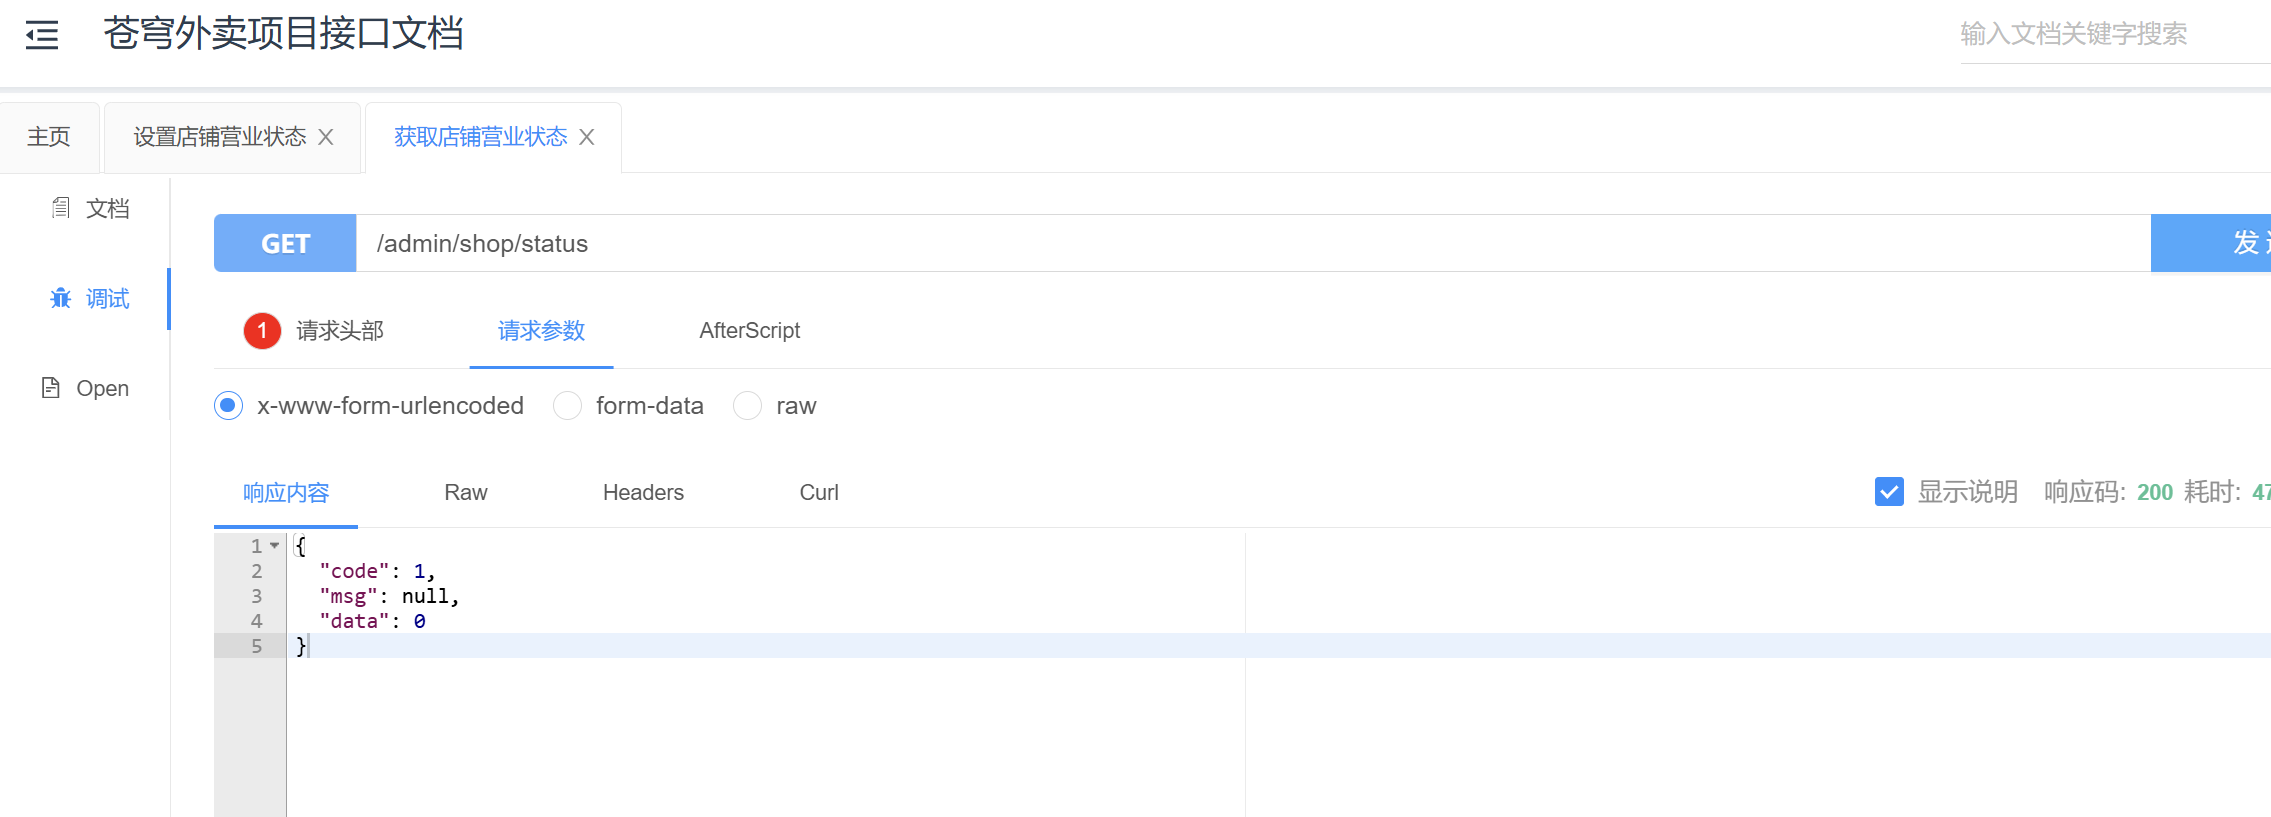Select the 调试 bug icon in sidebar

click(61, 298)
